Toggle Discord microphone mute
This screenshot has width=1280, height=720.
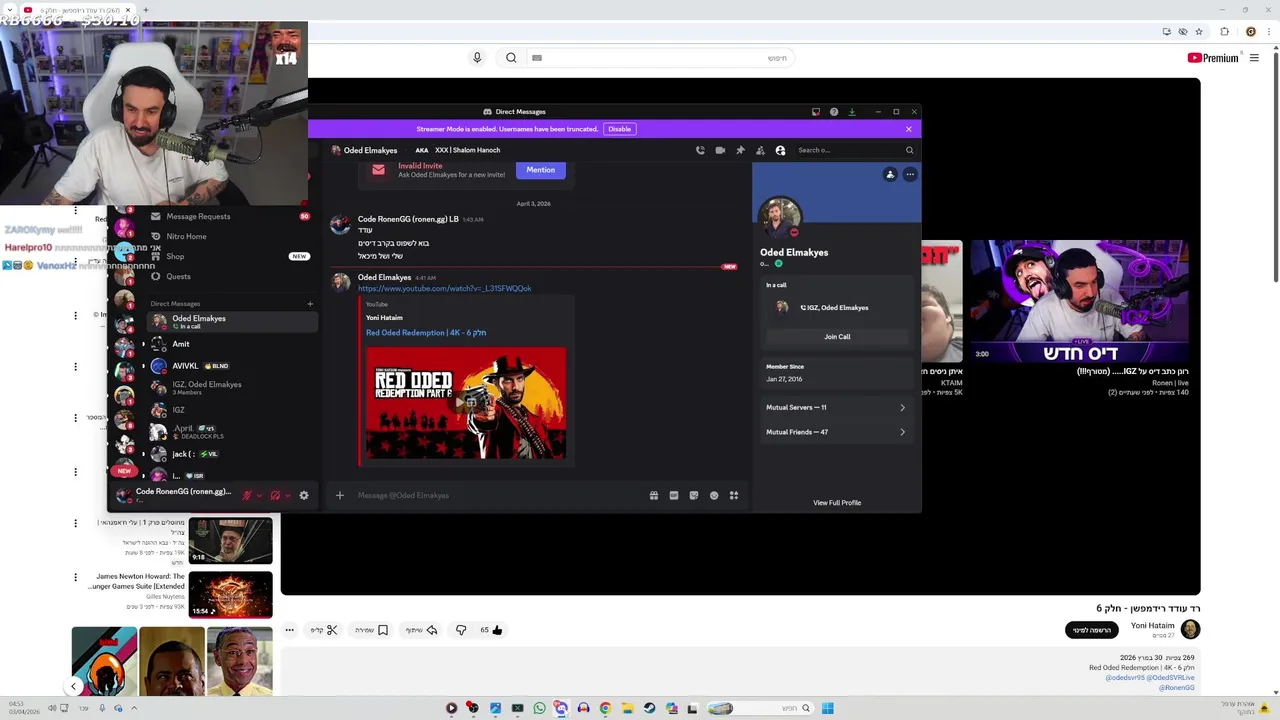(247, 495)
